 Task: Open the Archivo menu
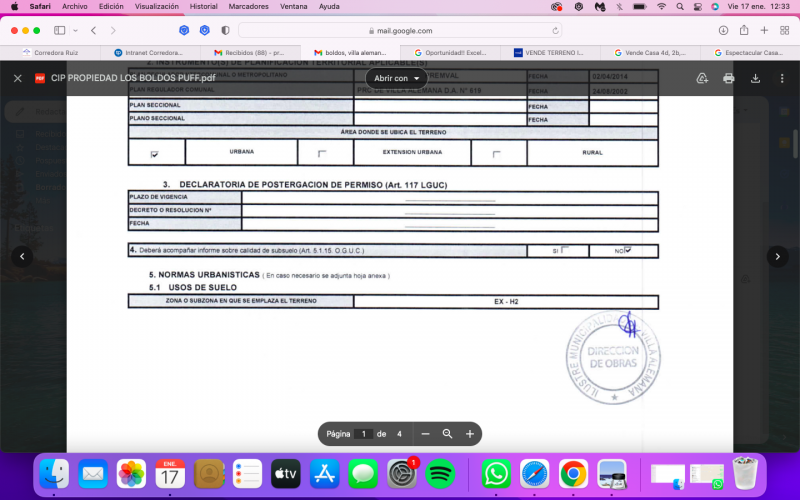[74, 7]
